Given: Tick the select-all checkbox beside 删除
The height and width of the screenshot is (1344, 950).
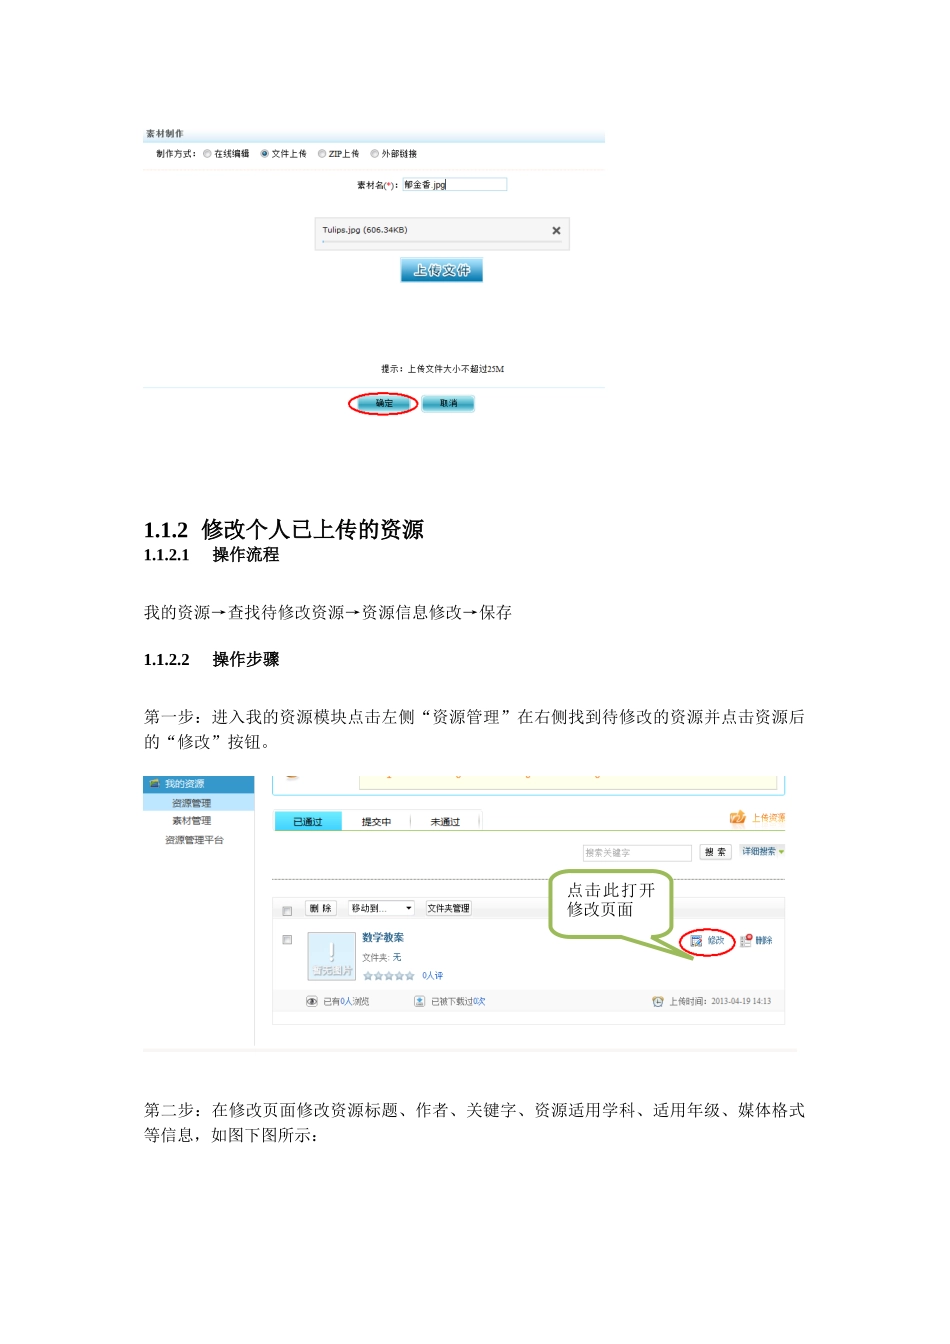Looking at the screenshot, I should click(287, 911).
